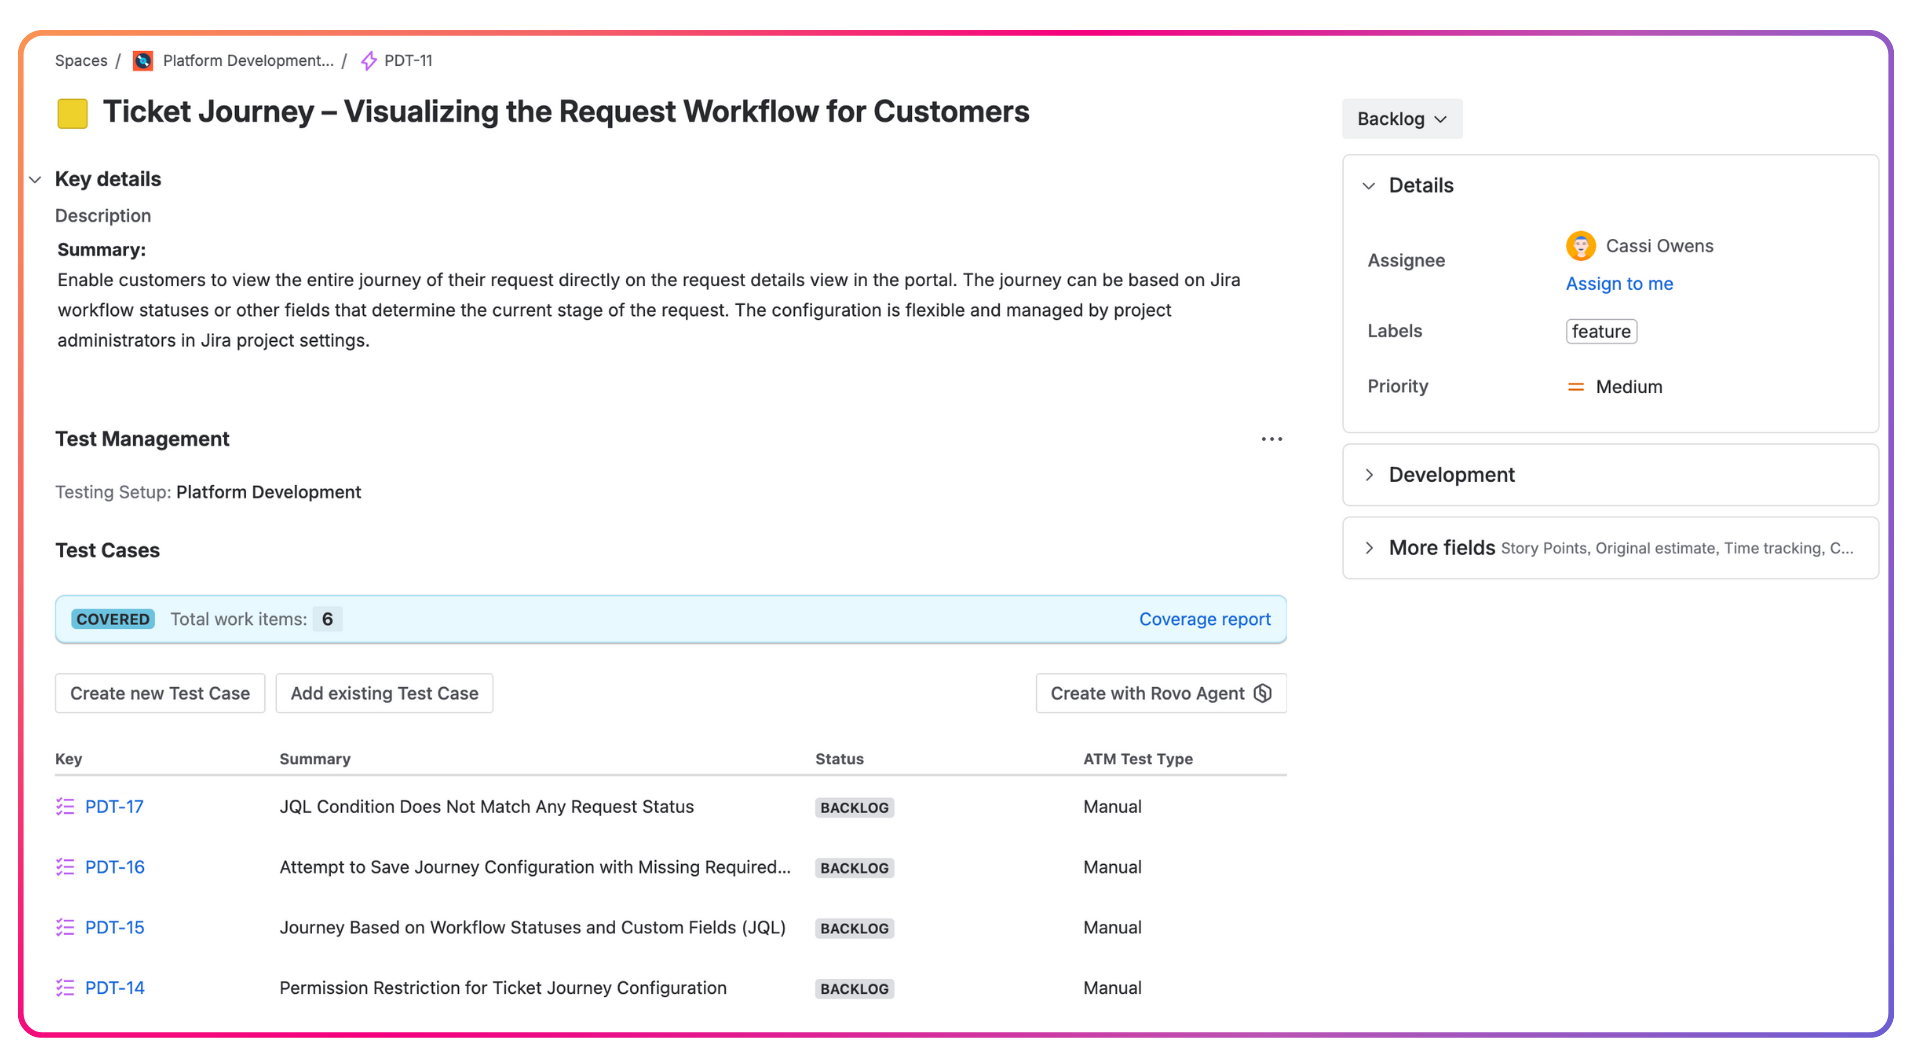Click the Platform Development project icon in breadcrumb
This screenshot has height=1064, width=1916.
coord(143,61)
